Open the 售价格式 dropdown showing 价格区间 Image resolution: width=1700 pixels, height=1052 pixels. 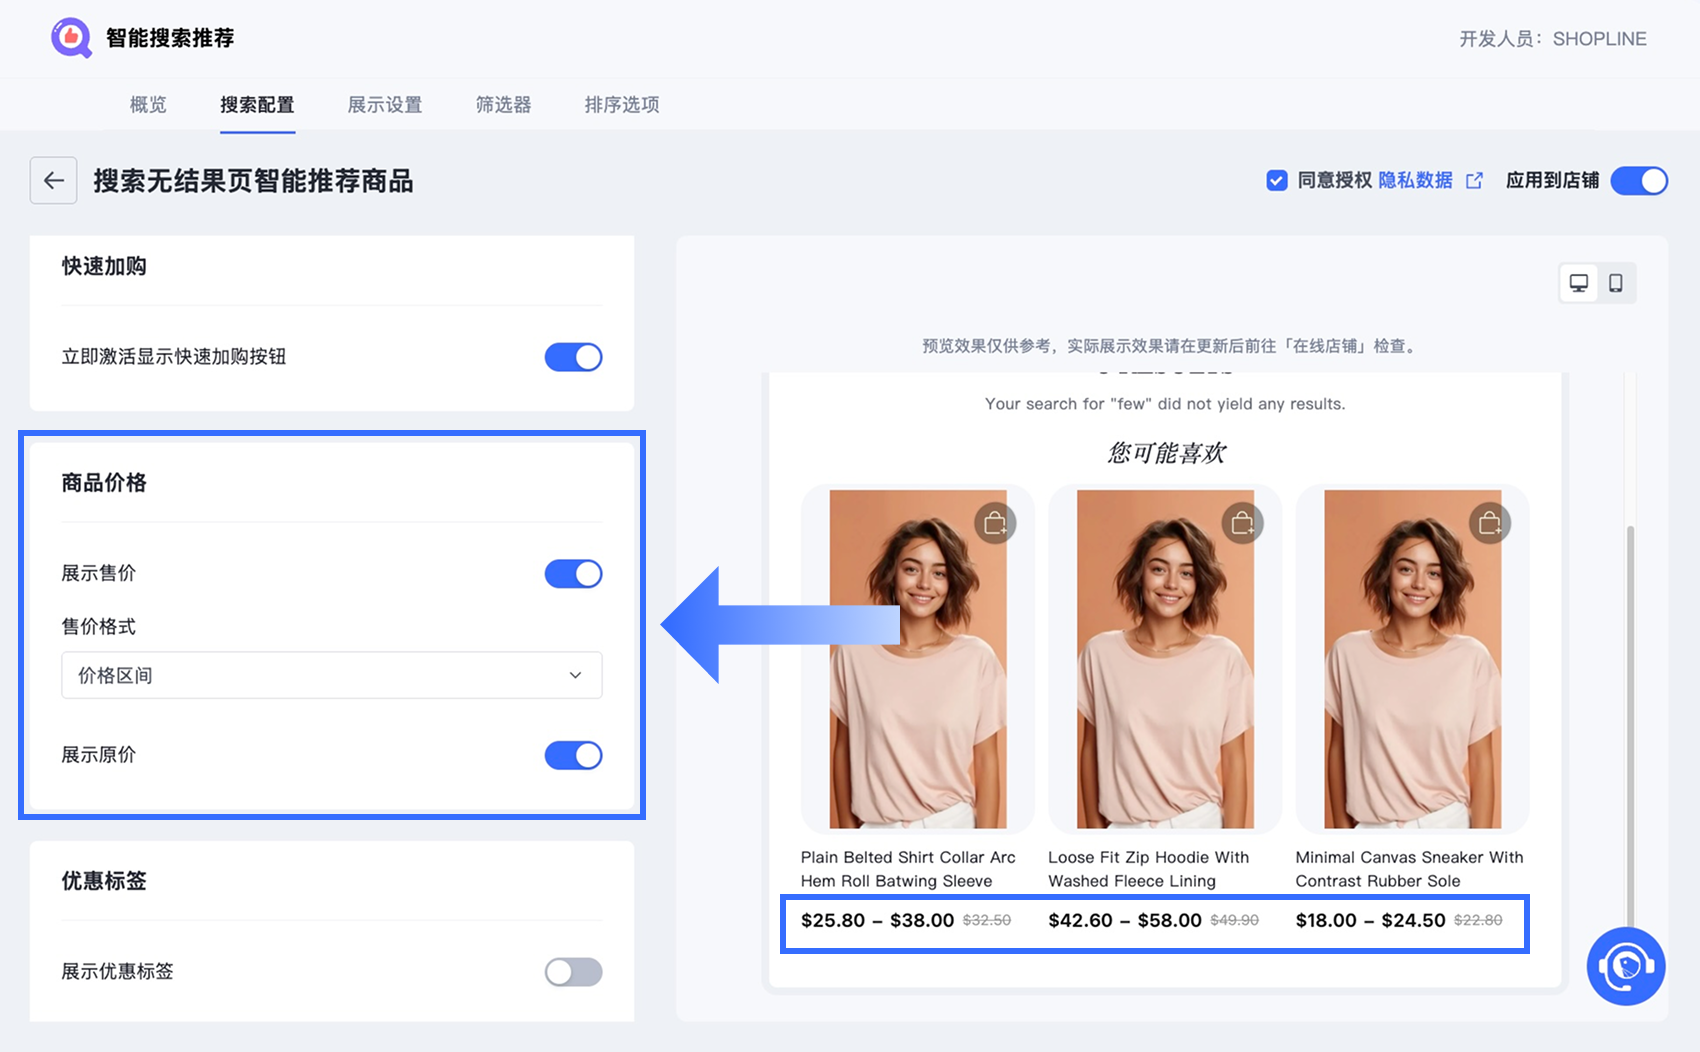pyautogui.click(x=332, y=675)
